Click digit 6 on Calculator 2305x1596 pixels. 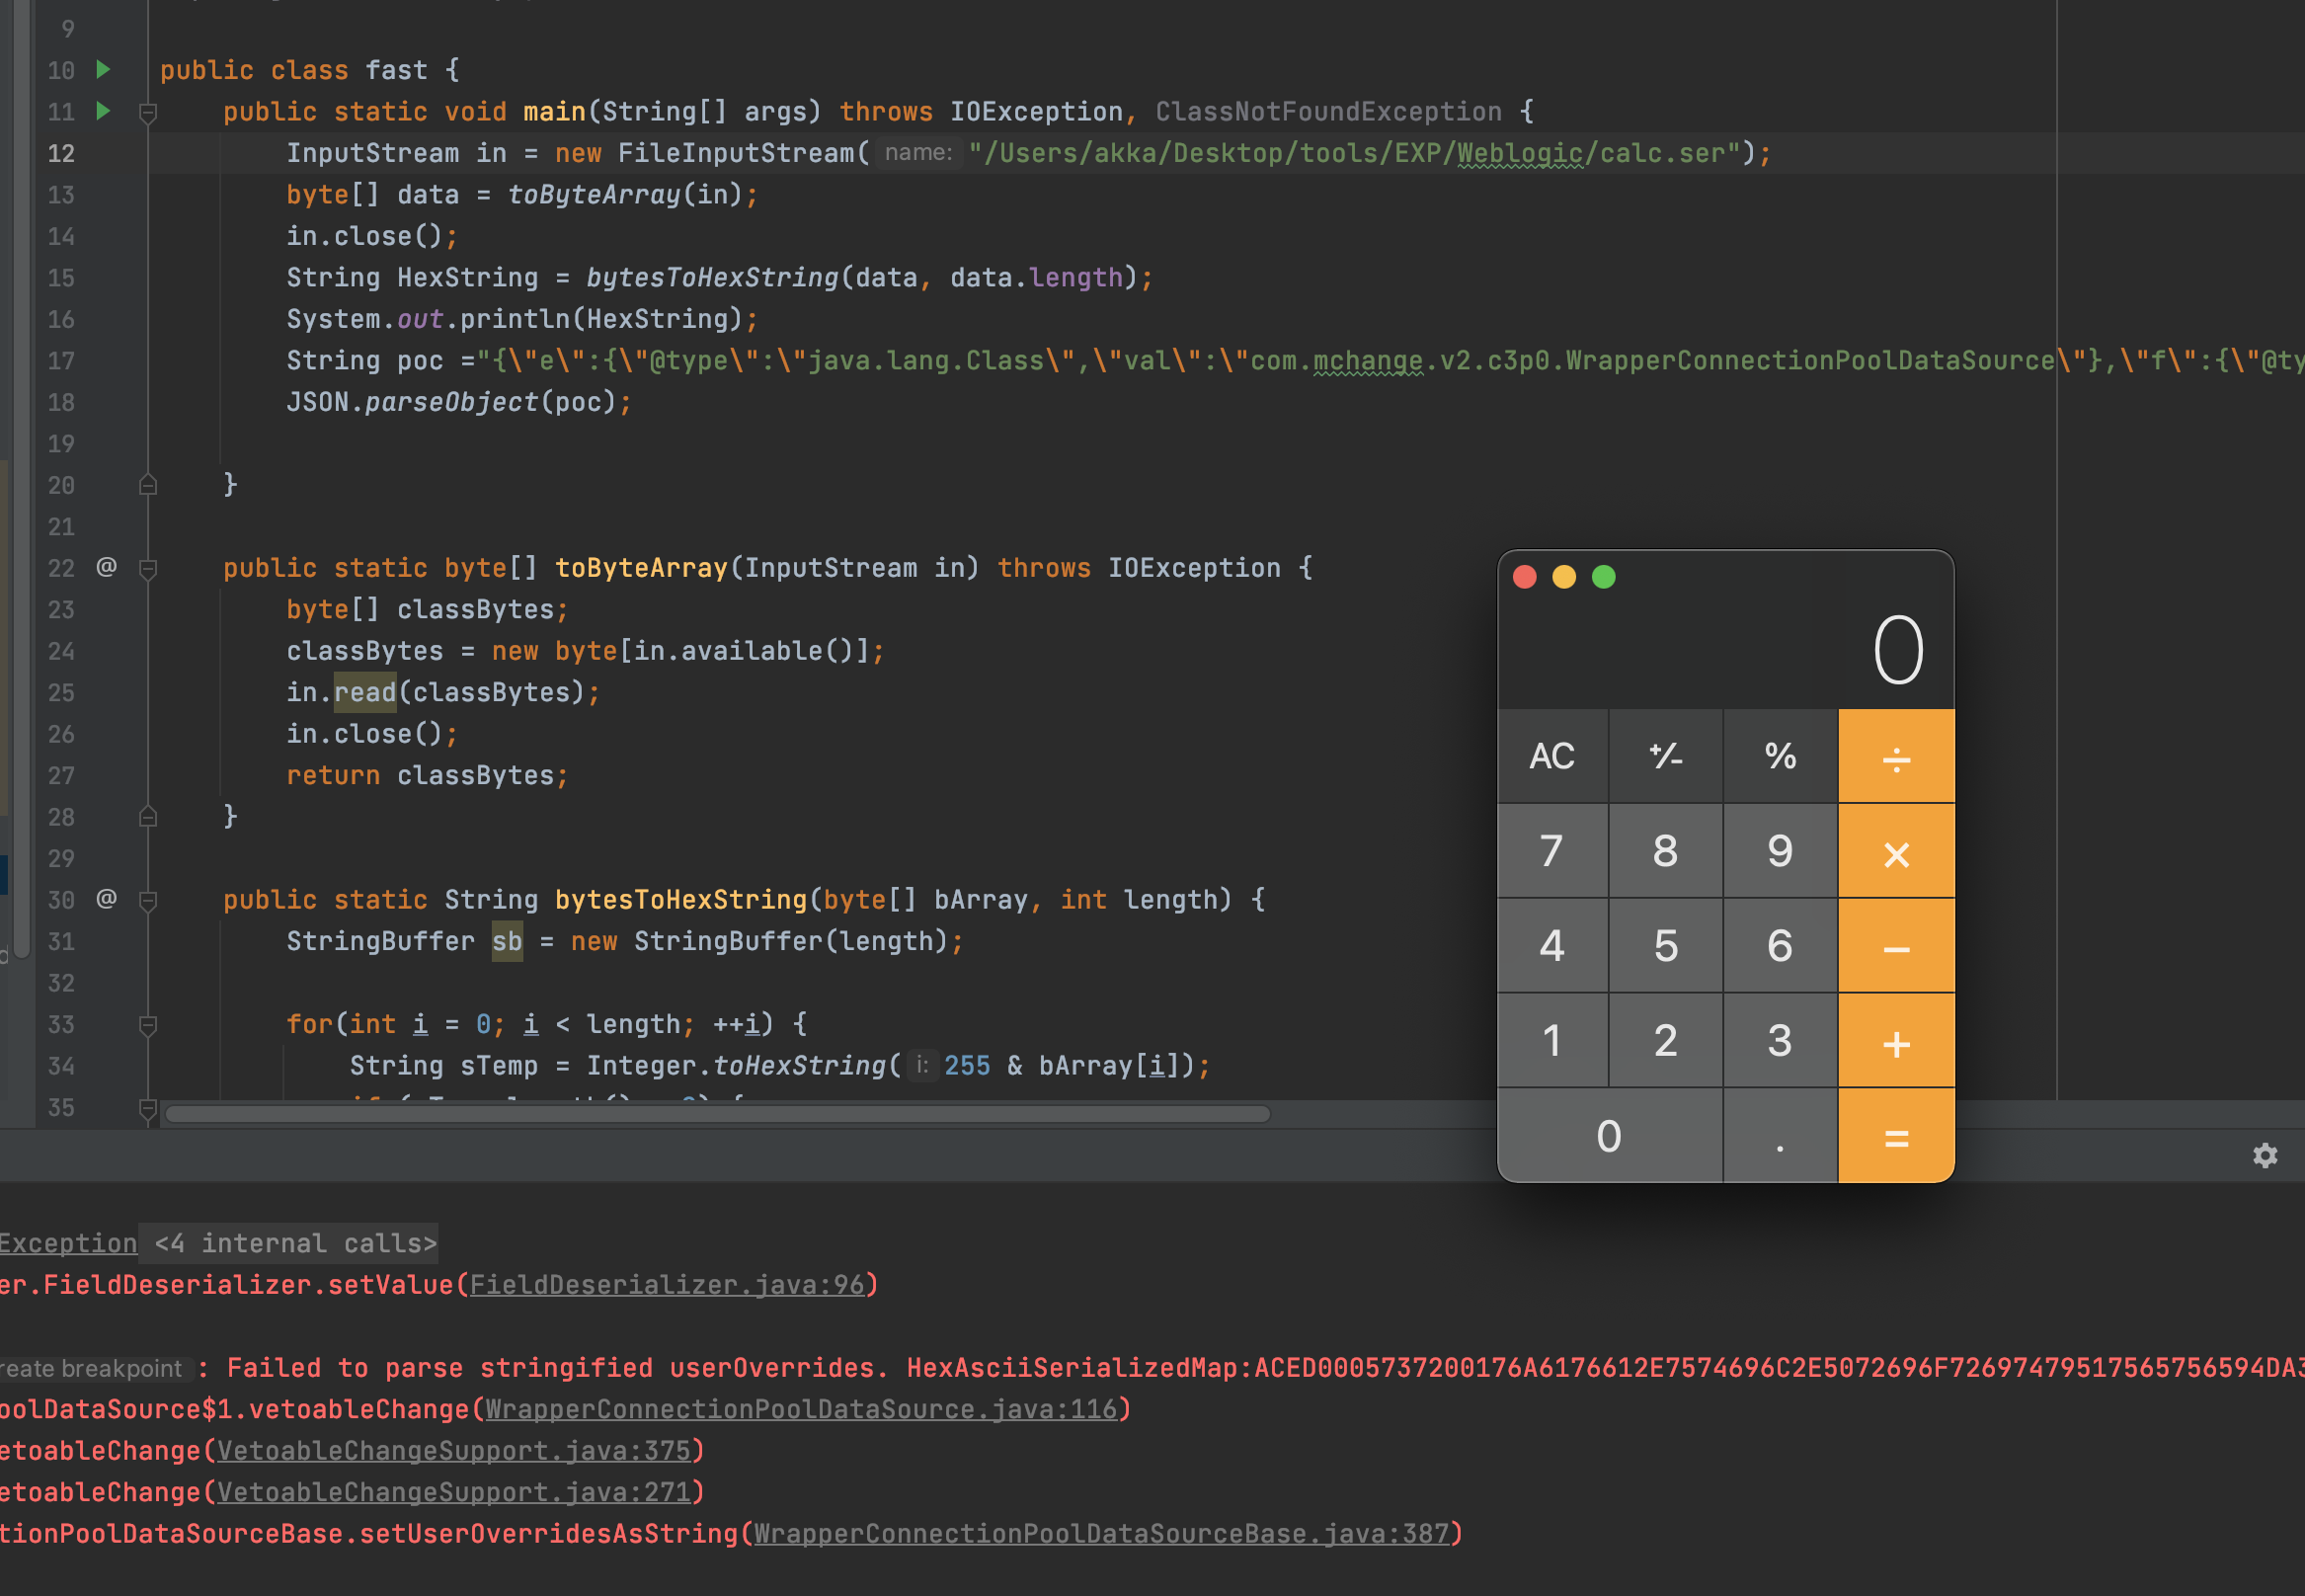pyautogui.click(x=1780, y=946)
